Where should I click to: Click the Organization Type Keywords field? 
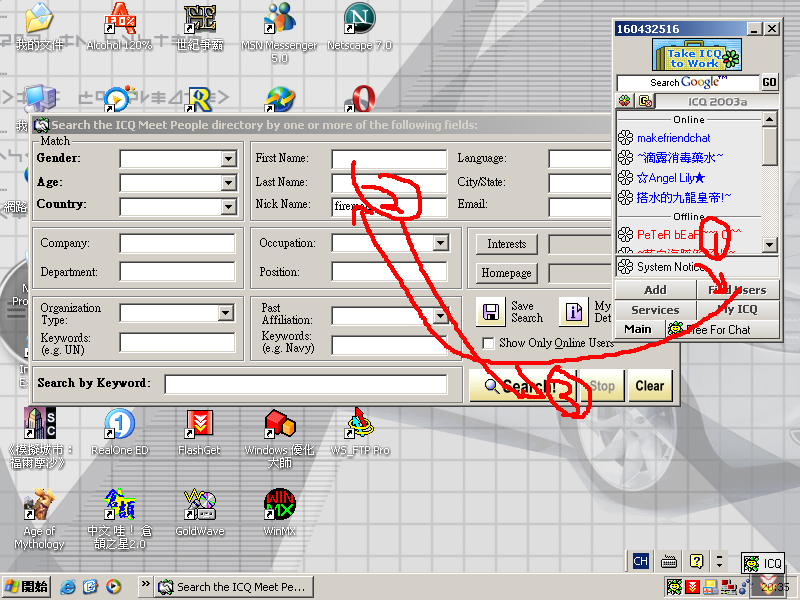(x=177, y=343)
